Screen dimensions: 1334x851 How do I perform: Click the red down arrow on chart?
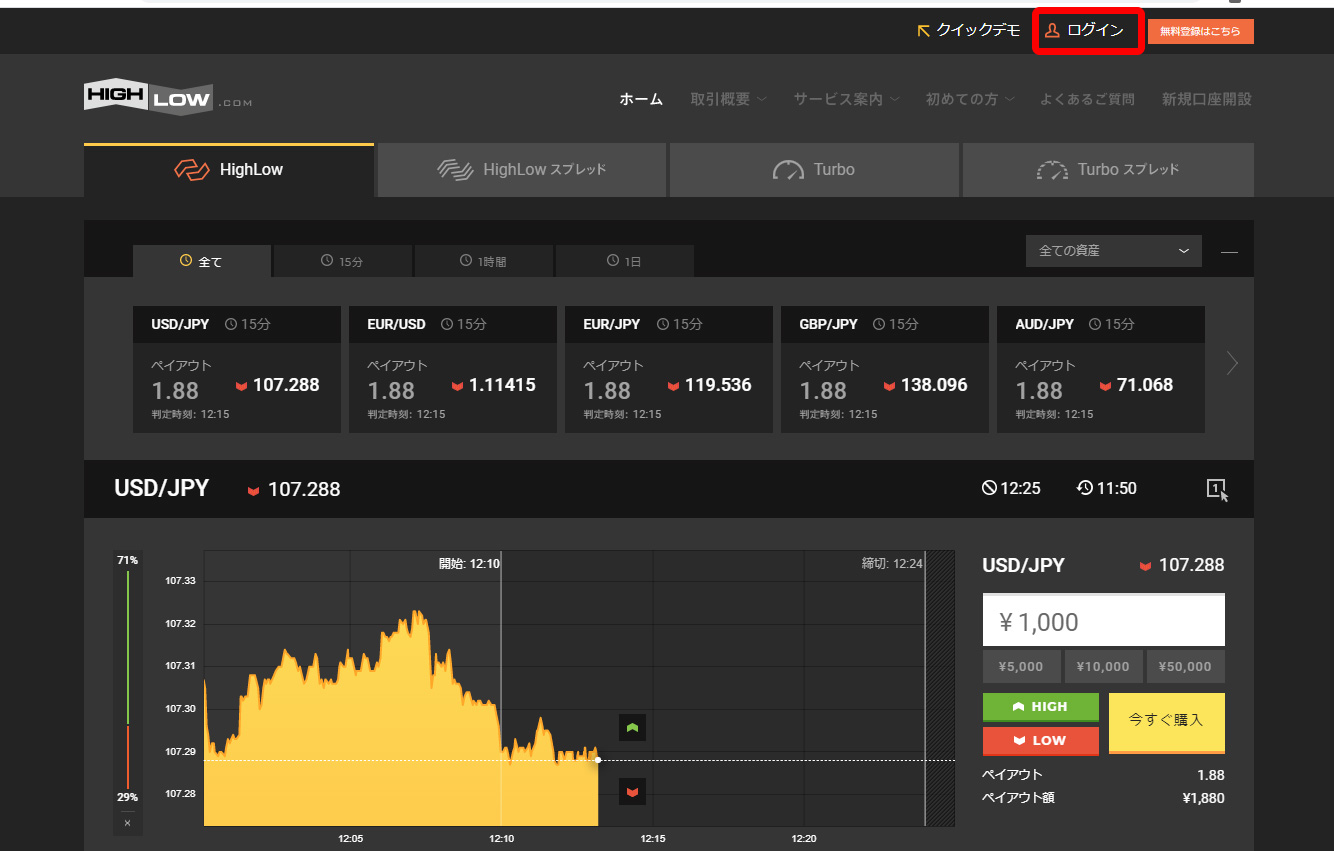[x=632, y=792]
